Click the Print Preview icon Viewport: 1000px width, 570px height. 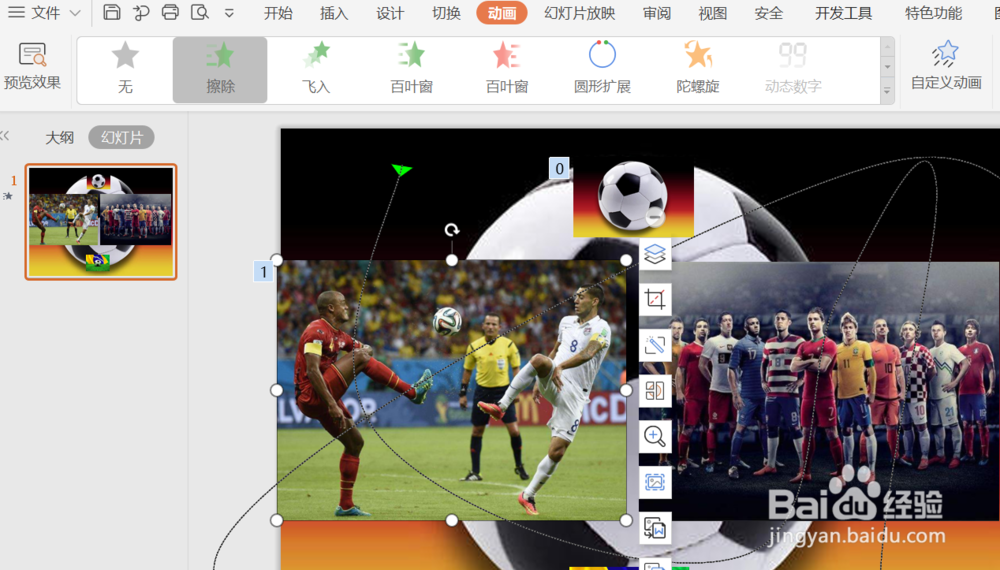click(200, 12)
